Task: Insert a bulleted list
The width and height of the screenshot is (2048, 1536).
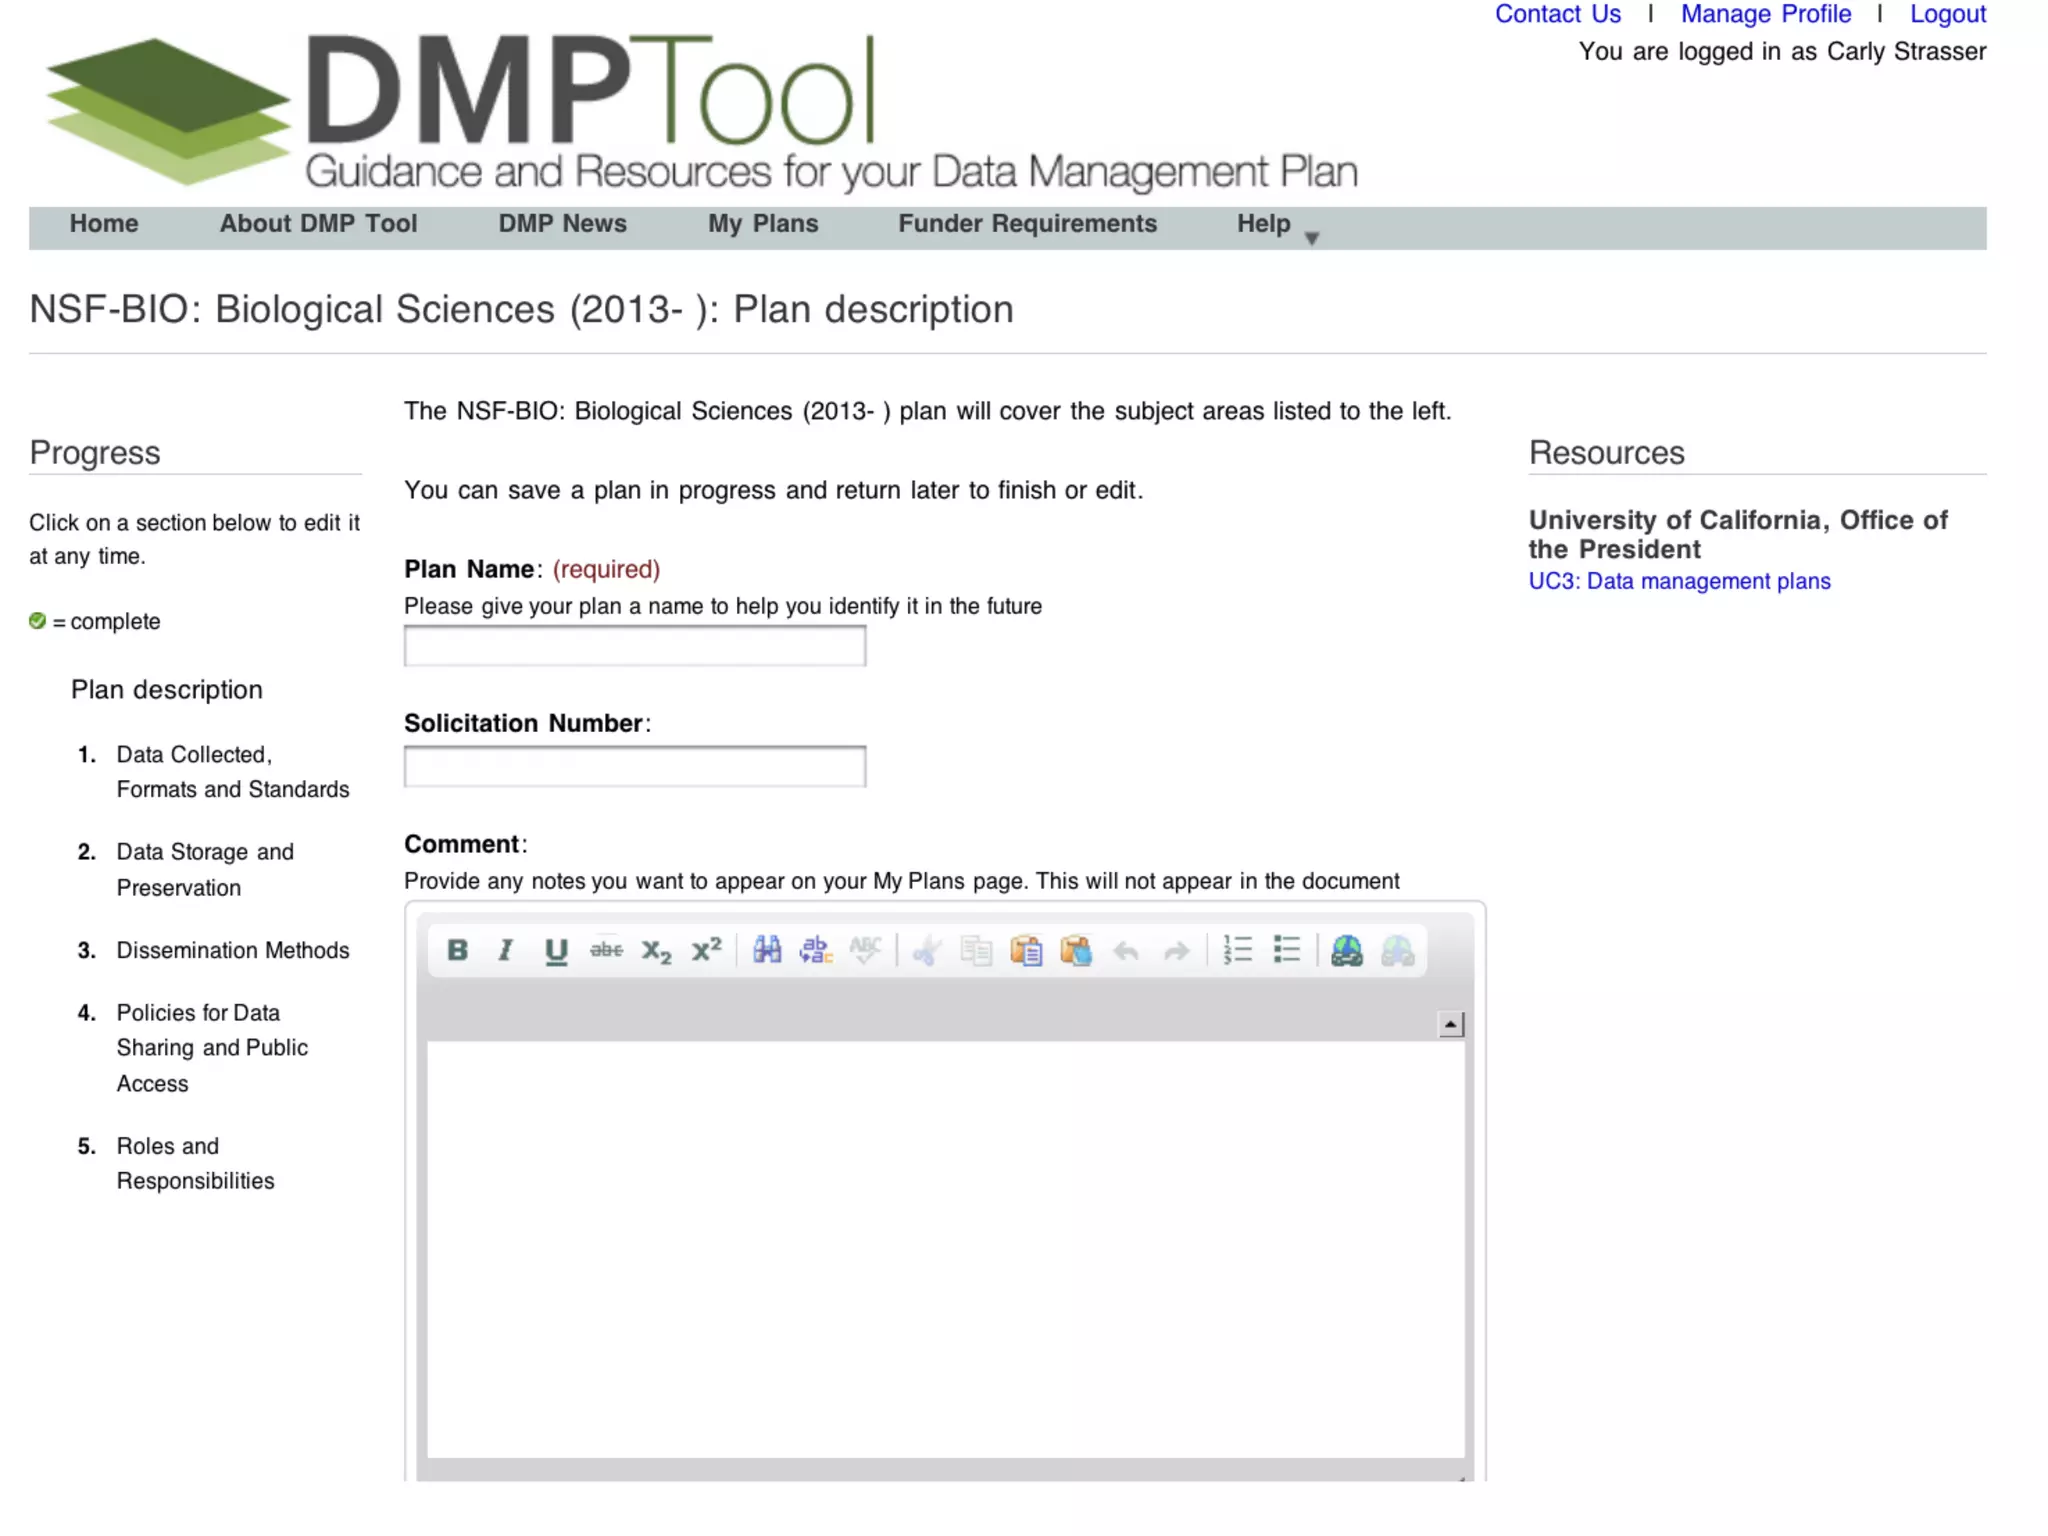Action: tap(1287, 950)
